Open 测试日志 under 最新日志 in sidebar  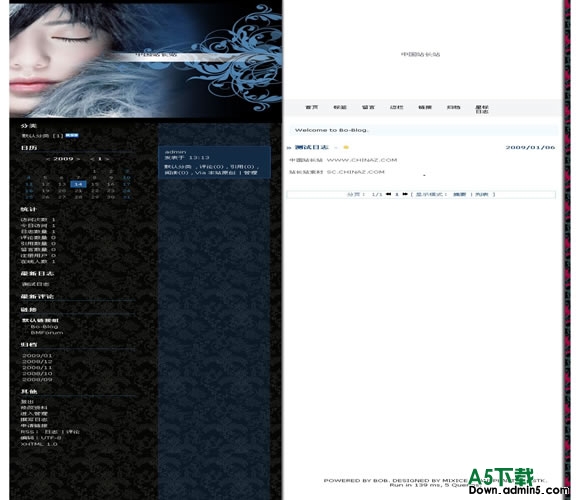click(36, 284)
